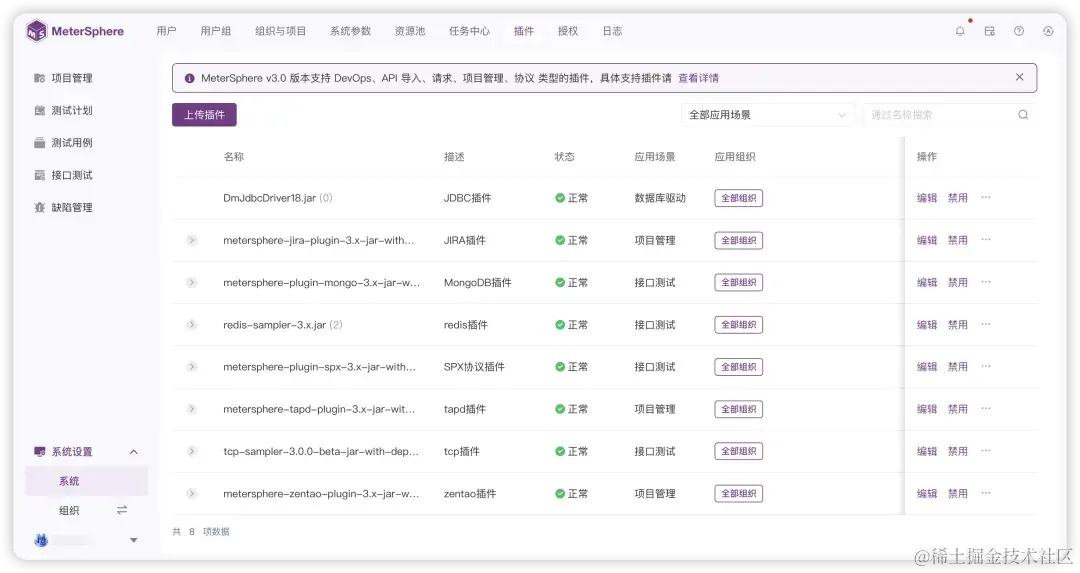Expand the metersphere-tapd-plugin row
1080x573 pixels.
pyautogui.click(x=191, y=409)
